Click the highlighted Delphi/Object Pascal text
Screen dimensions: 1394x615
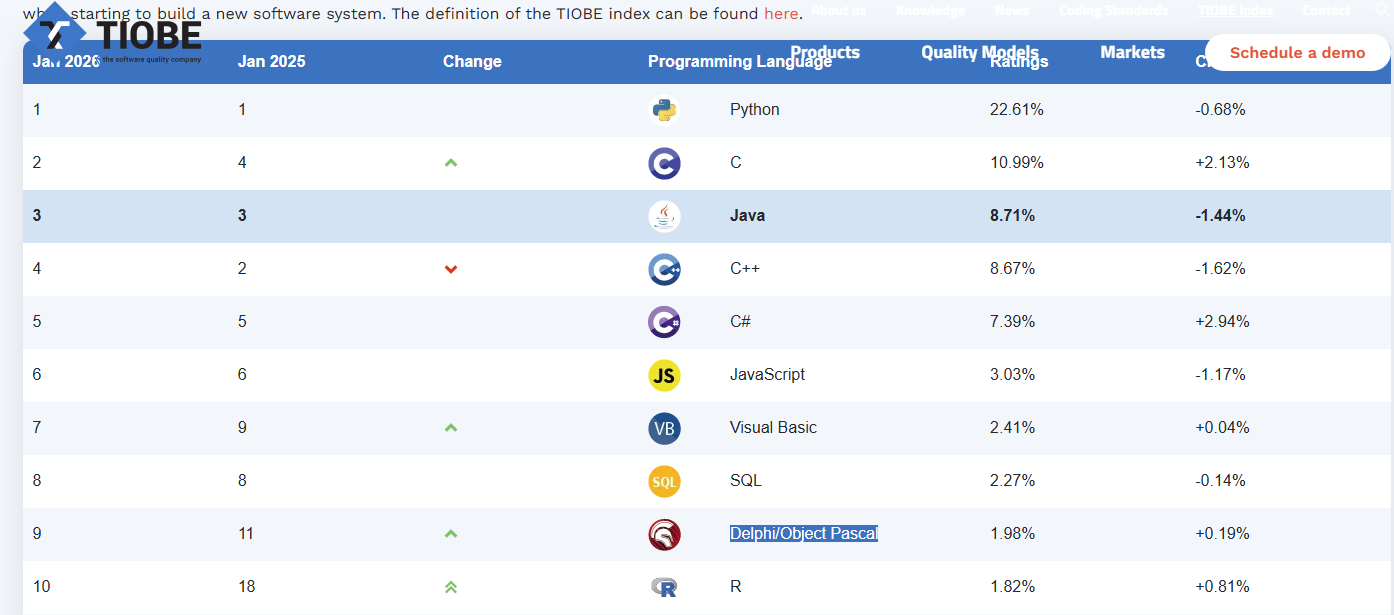point(803,534)
